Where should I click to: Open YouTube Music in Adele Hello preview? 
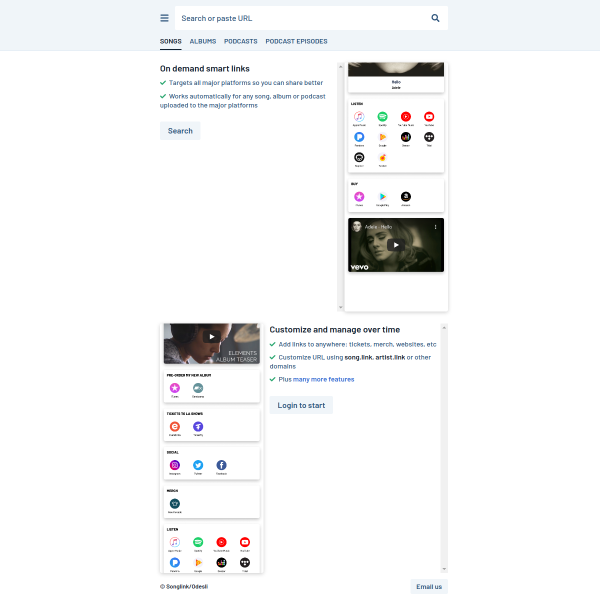tap(406, 116)
